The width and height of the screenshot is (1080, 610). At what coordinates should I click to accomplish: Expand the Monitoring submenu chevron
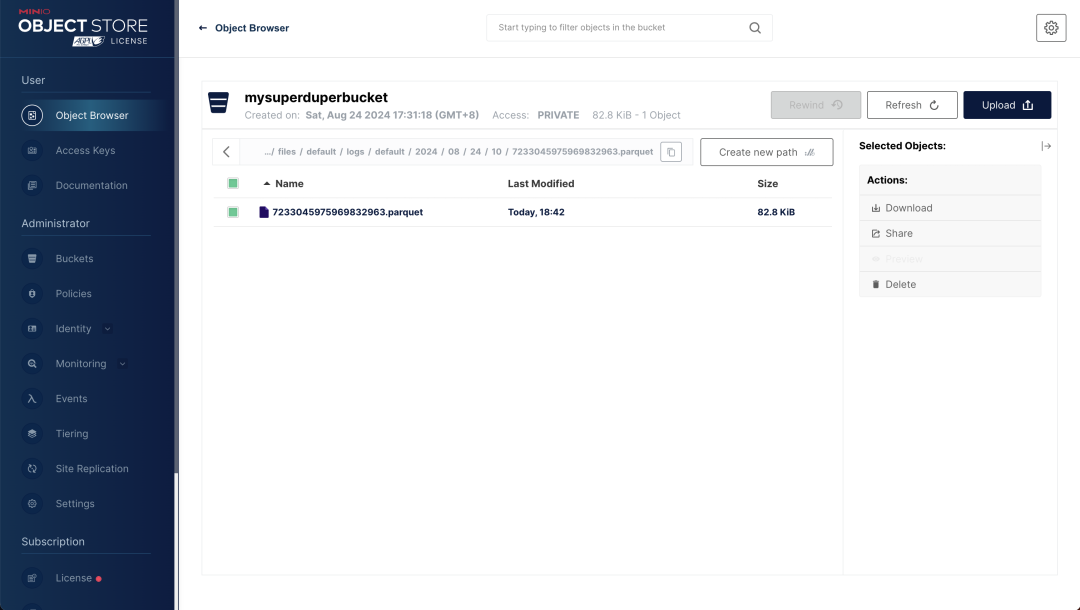coord(123,364)
